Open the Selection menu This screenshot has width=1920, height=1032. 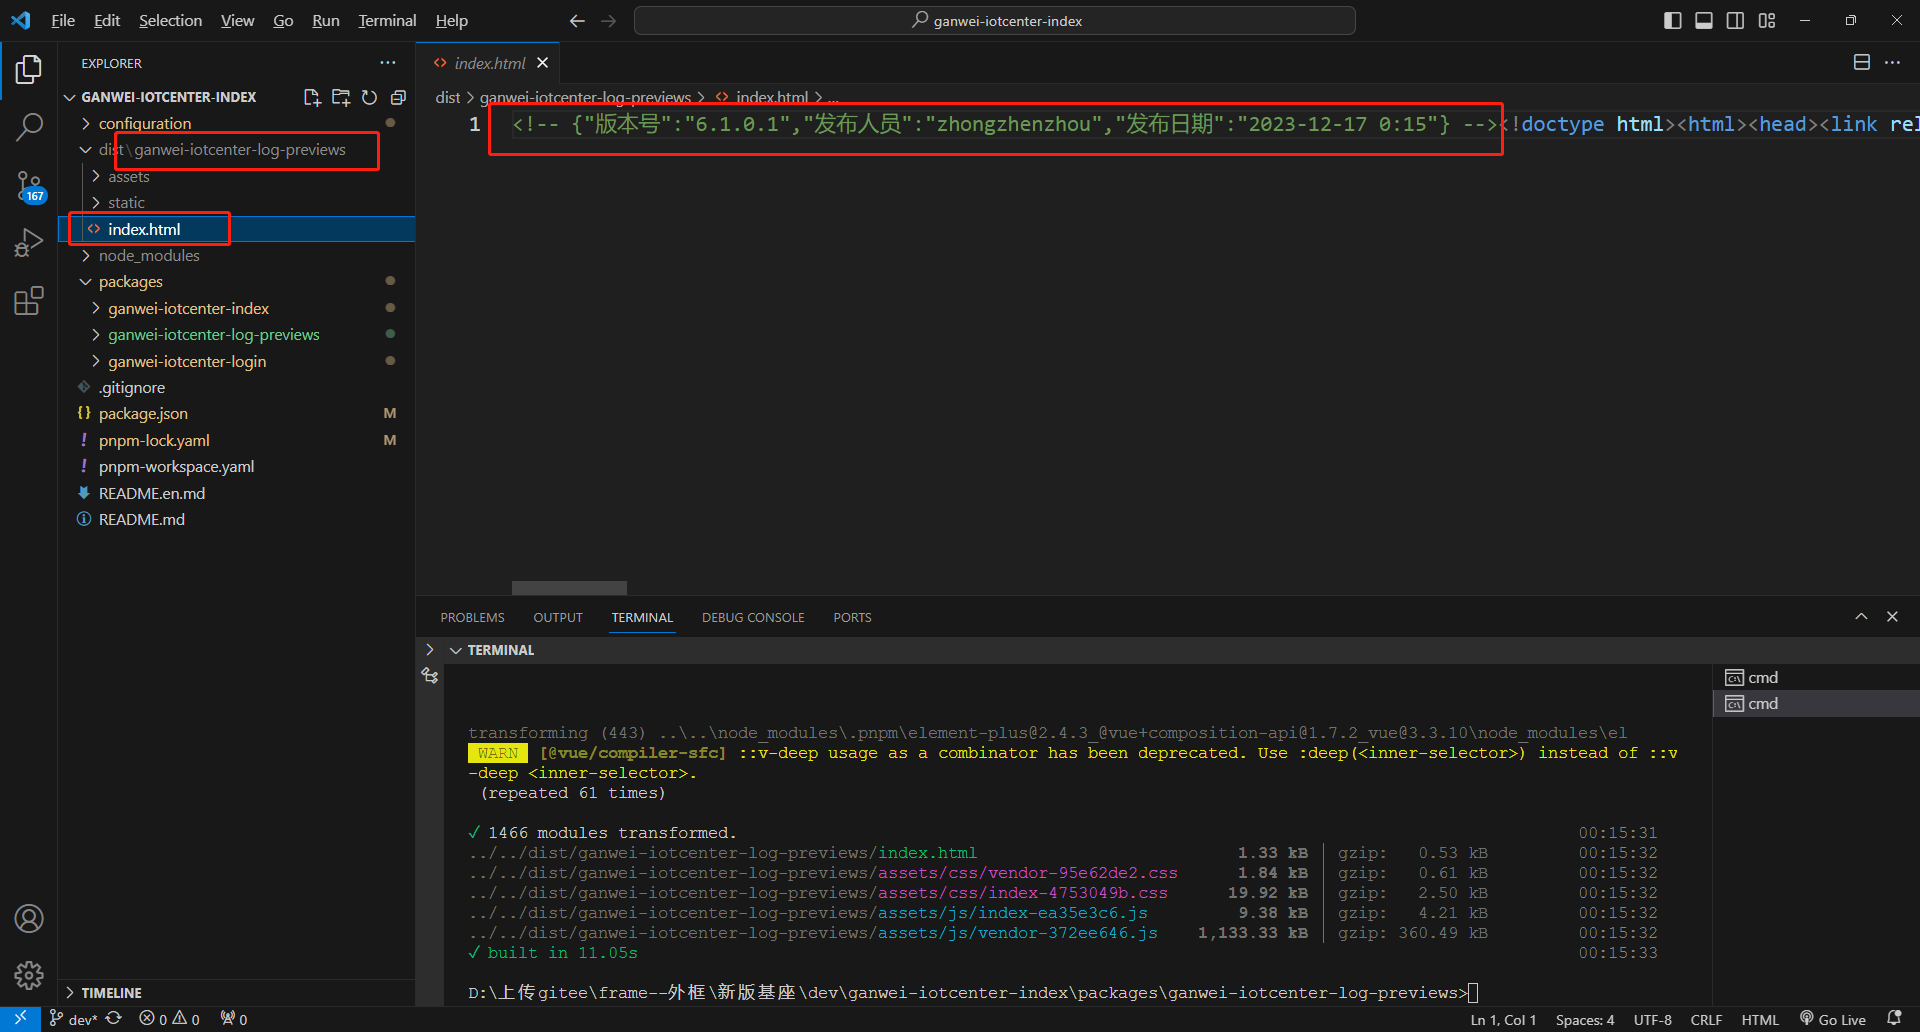(x=170, y=21)
